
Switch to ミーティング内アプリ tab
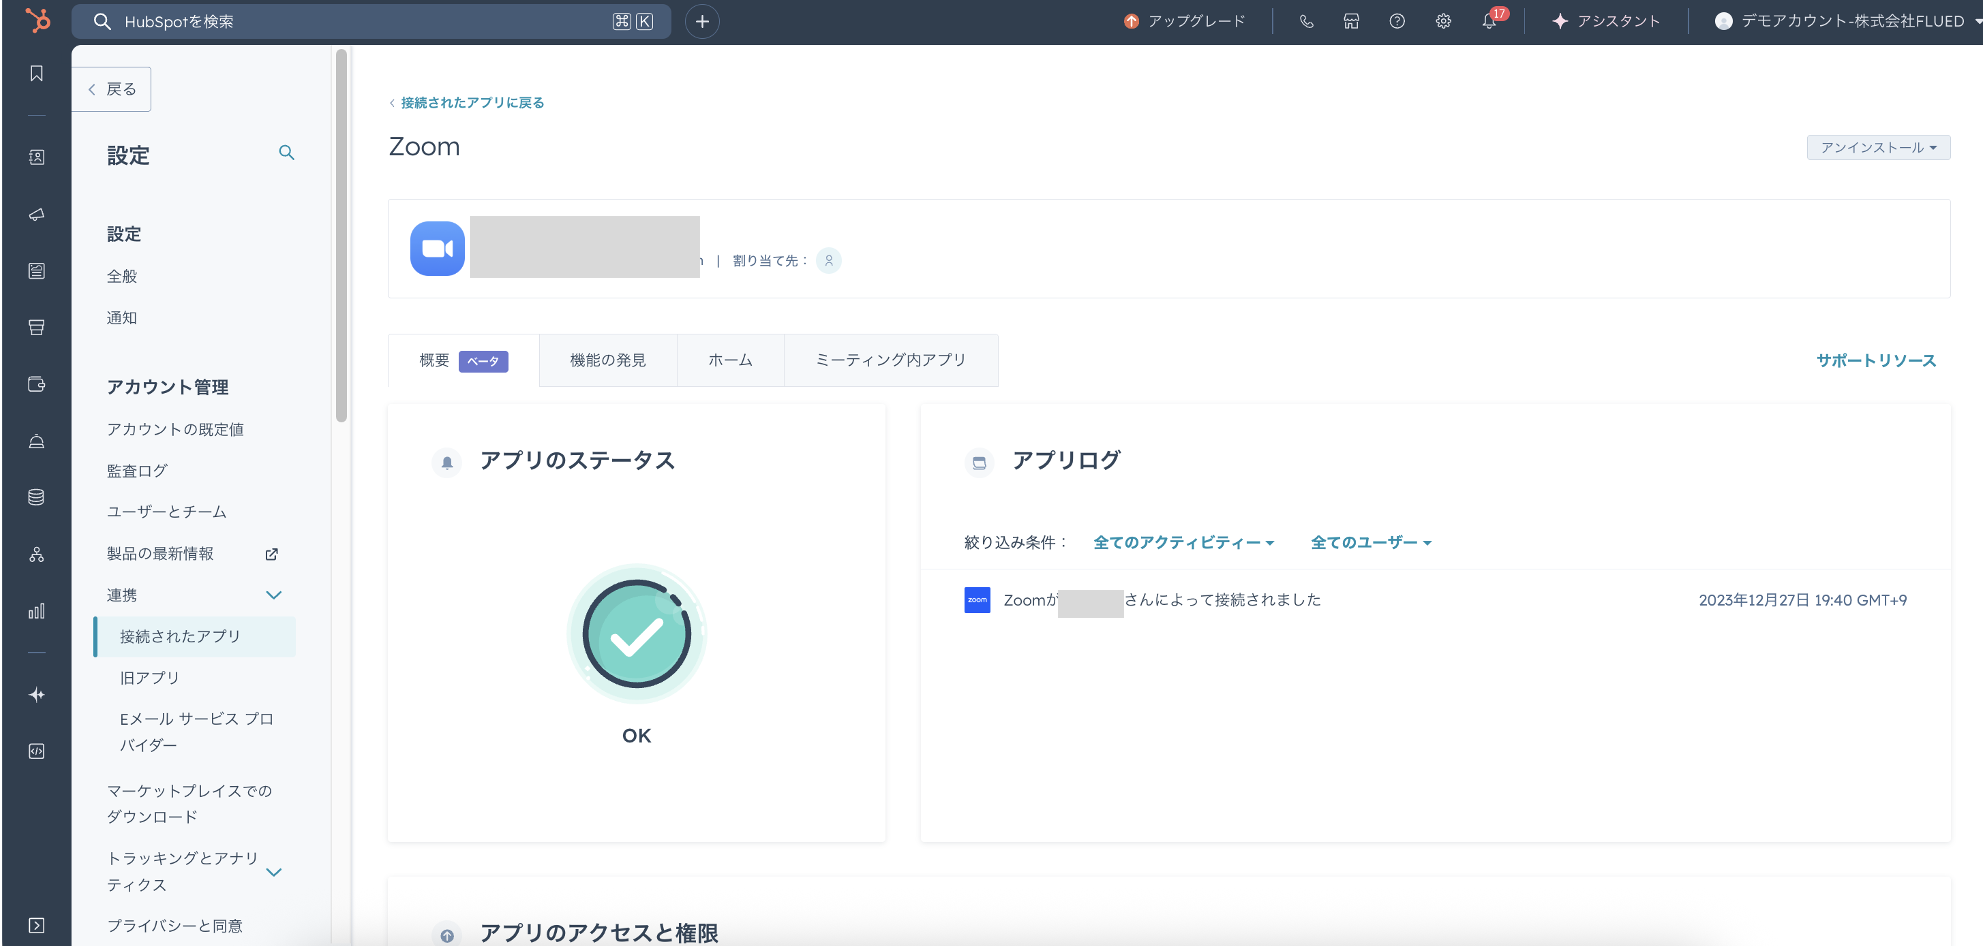pyautogui.click(x=890, y=360)
